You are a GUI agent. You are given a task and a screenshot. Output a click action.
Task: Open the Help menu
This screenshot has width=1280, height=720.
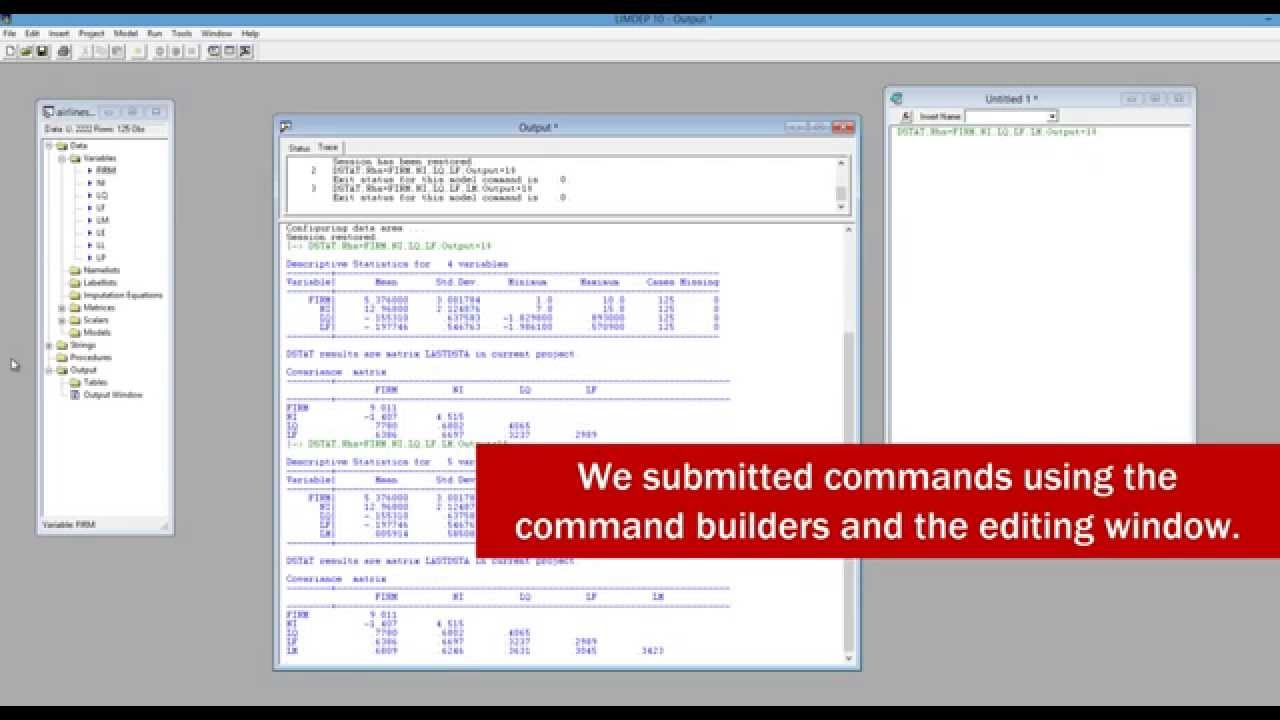click(x=250, y=33)
